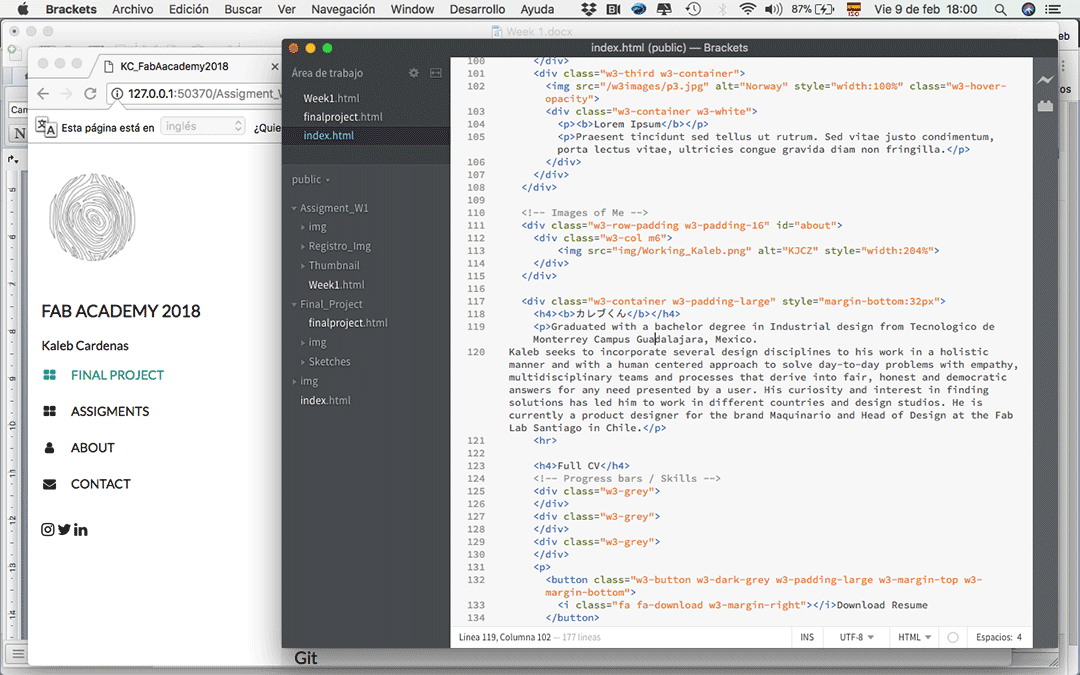
Task: Click the FINAL PROJECT link
Action: (117, 375)
